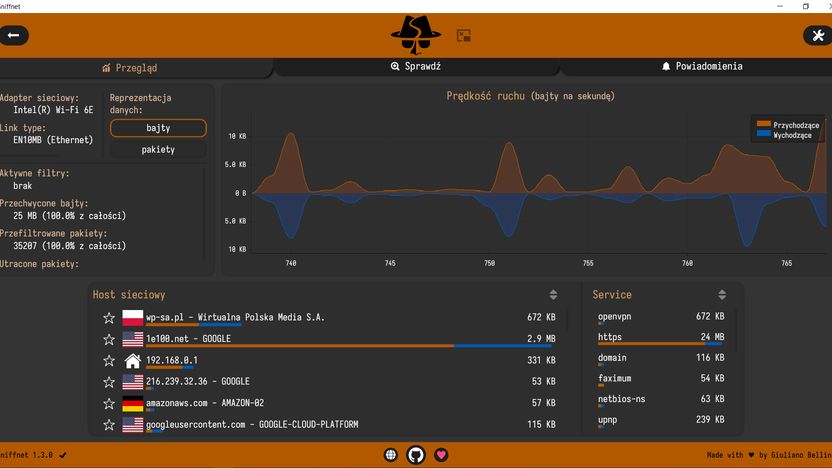Click the pink heart sponsor icon
The width and height of the screenshot is (832, 468).
tap(441, 455)
